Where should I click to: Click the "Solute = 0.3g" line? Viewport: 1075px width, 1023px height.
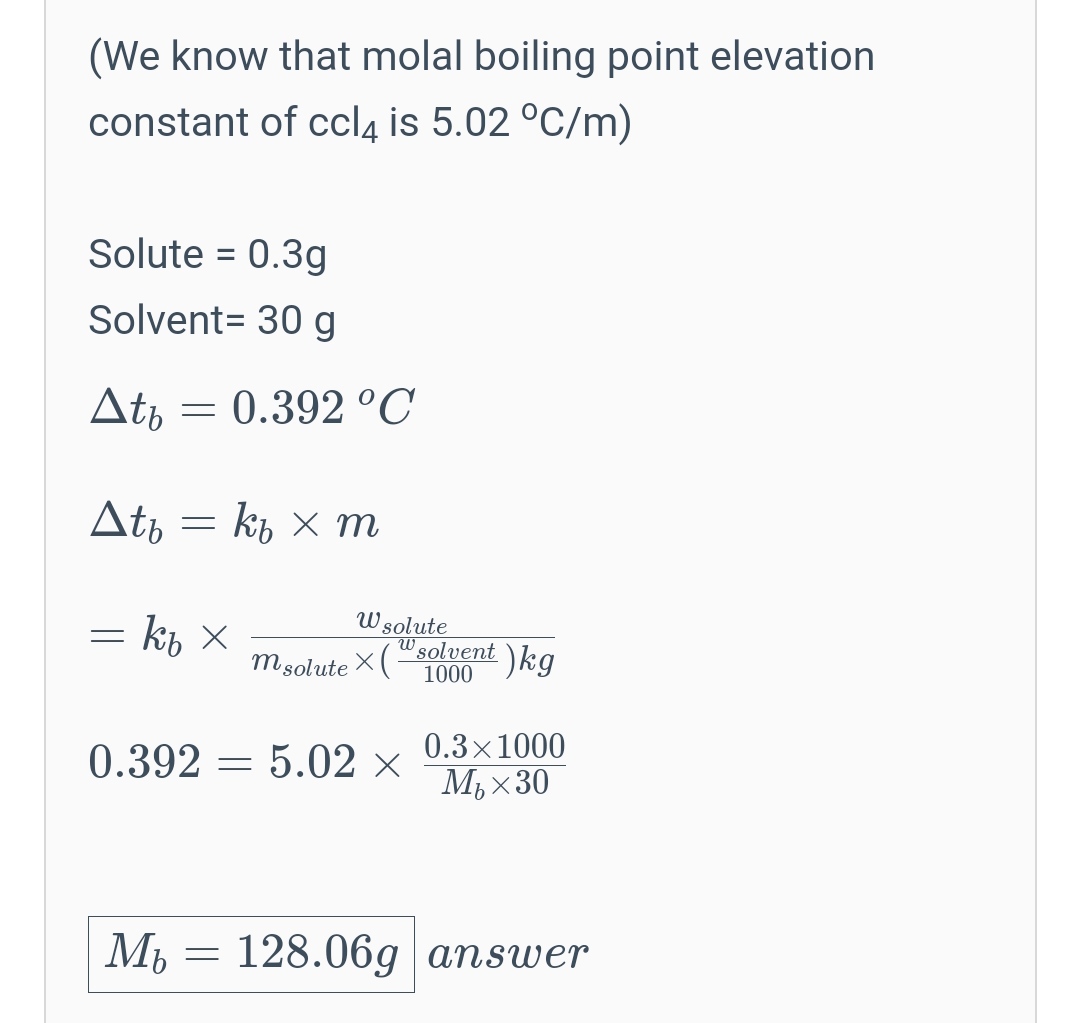tap(207, 255)
